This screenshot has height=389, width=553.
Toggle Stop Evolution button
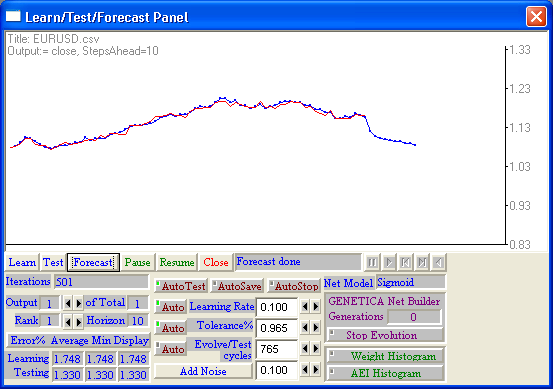point(385,335)
